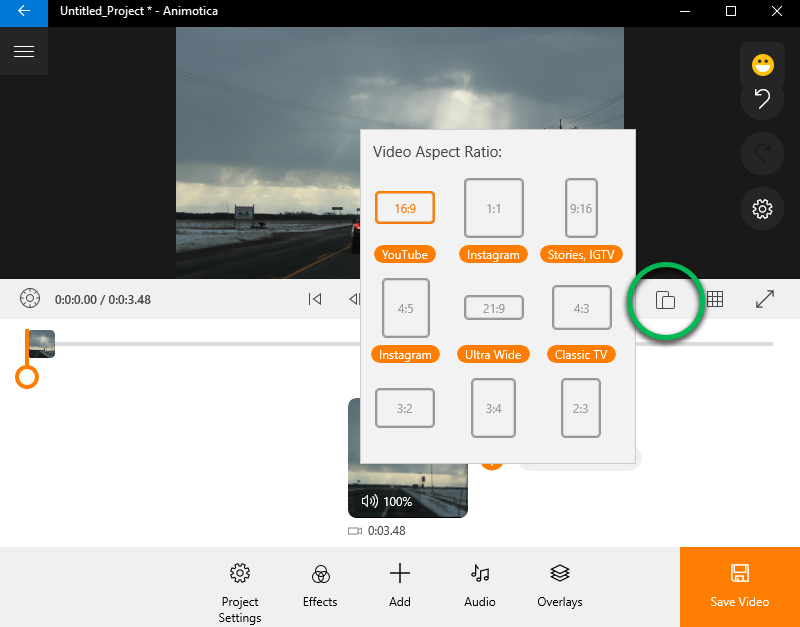Image resolution: width=800 pixels, height=627 pixels.
Task: Select the 16:9 aspect ratio
Action: point(405,208)
